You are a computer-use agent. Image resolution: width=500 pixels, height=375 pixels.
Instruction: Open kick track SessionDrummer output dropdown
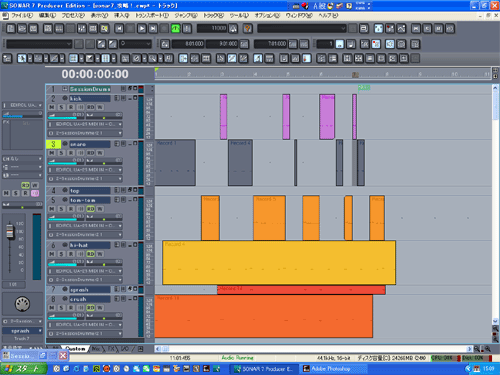[x=85, y=133]
